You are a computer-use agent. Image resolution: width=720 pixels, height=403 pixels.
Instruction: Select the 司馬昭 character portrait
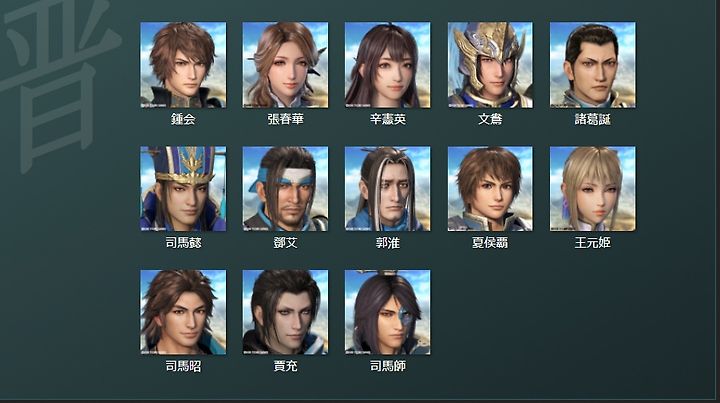click(183, 312)
